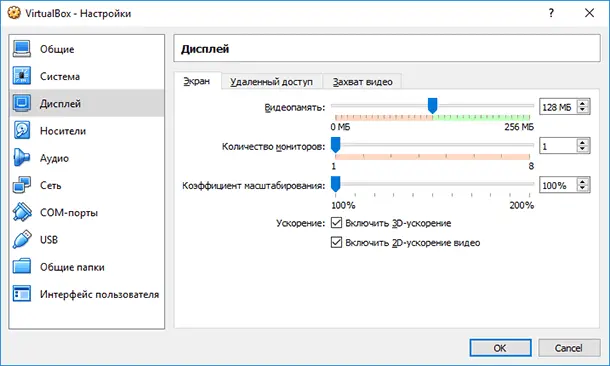
Task: Open the Носители disk icon
Action: point(22,130)
